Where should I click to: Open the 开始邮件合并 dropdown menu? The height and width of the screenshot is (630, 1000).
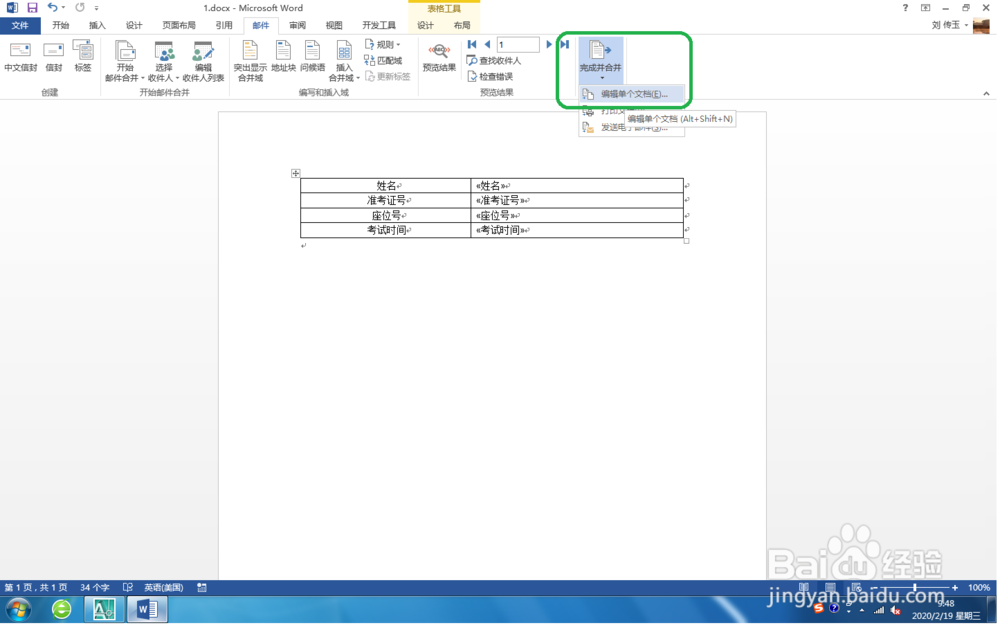coord(126,62)
